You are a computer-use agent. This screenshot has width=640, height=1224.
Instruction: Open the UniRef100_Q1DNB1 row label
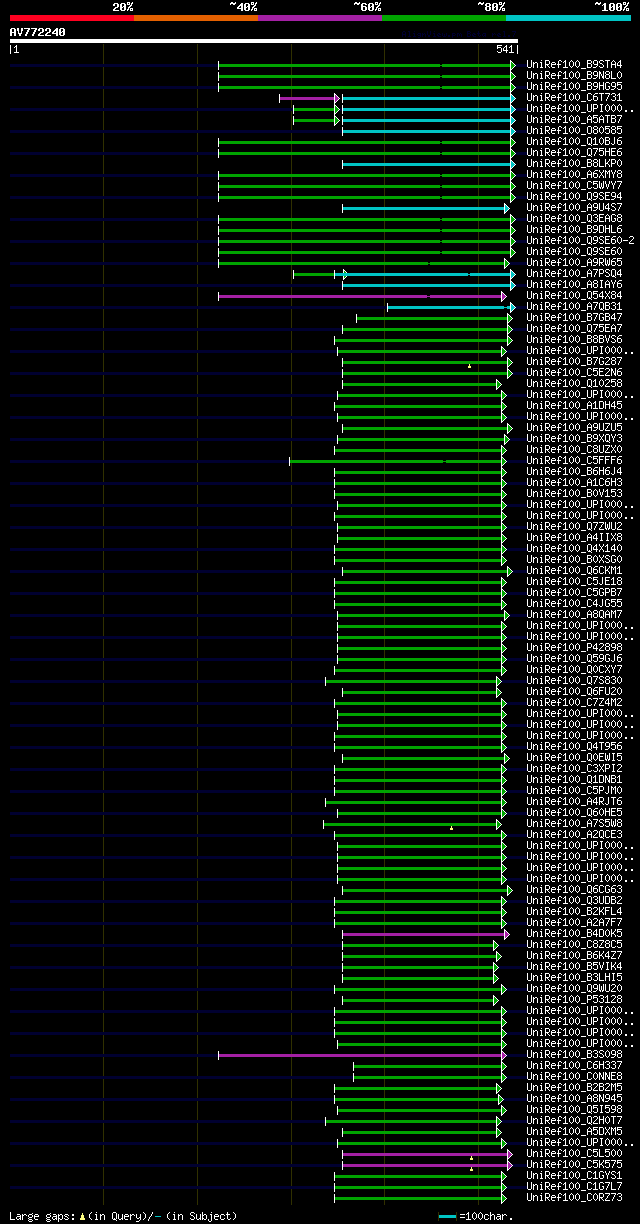click(x=574, y=780)
